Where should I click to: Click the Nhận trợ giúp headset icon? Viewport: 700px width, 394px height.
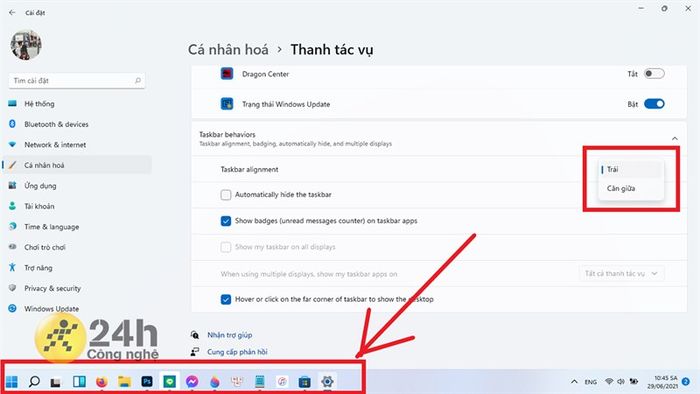195,335
